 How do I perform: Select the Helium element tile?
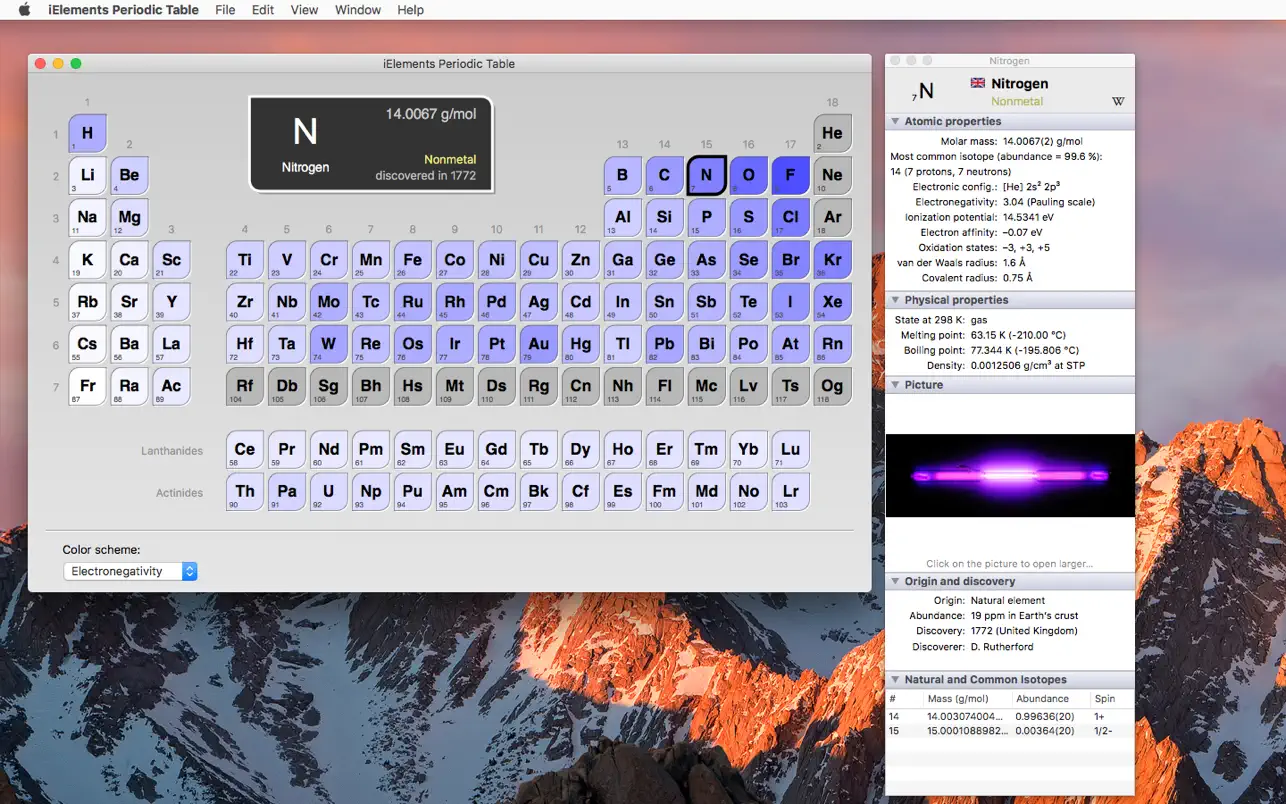click(x=832, y=133)
